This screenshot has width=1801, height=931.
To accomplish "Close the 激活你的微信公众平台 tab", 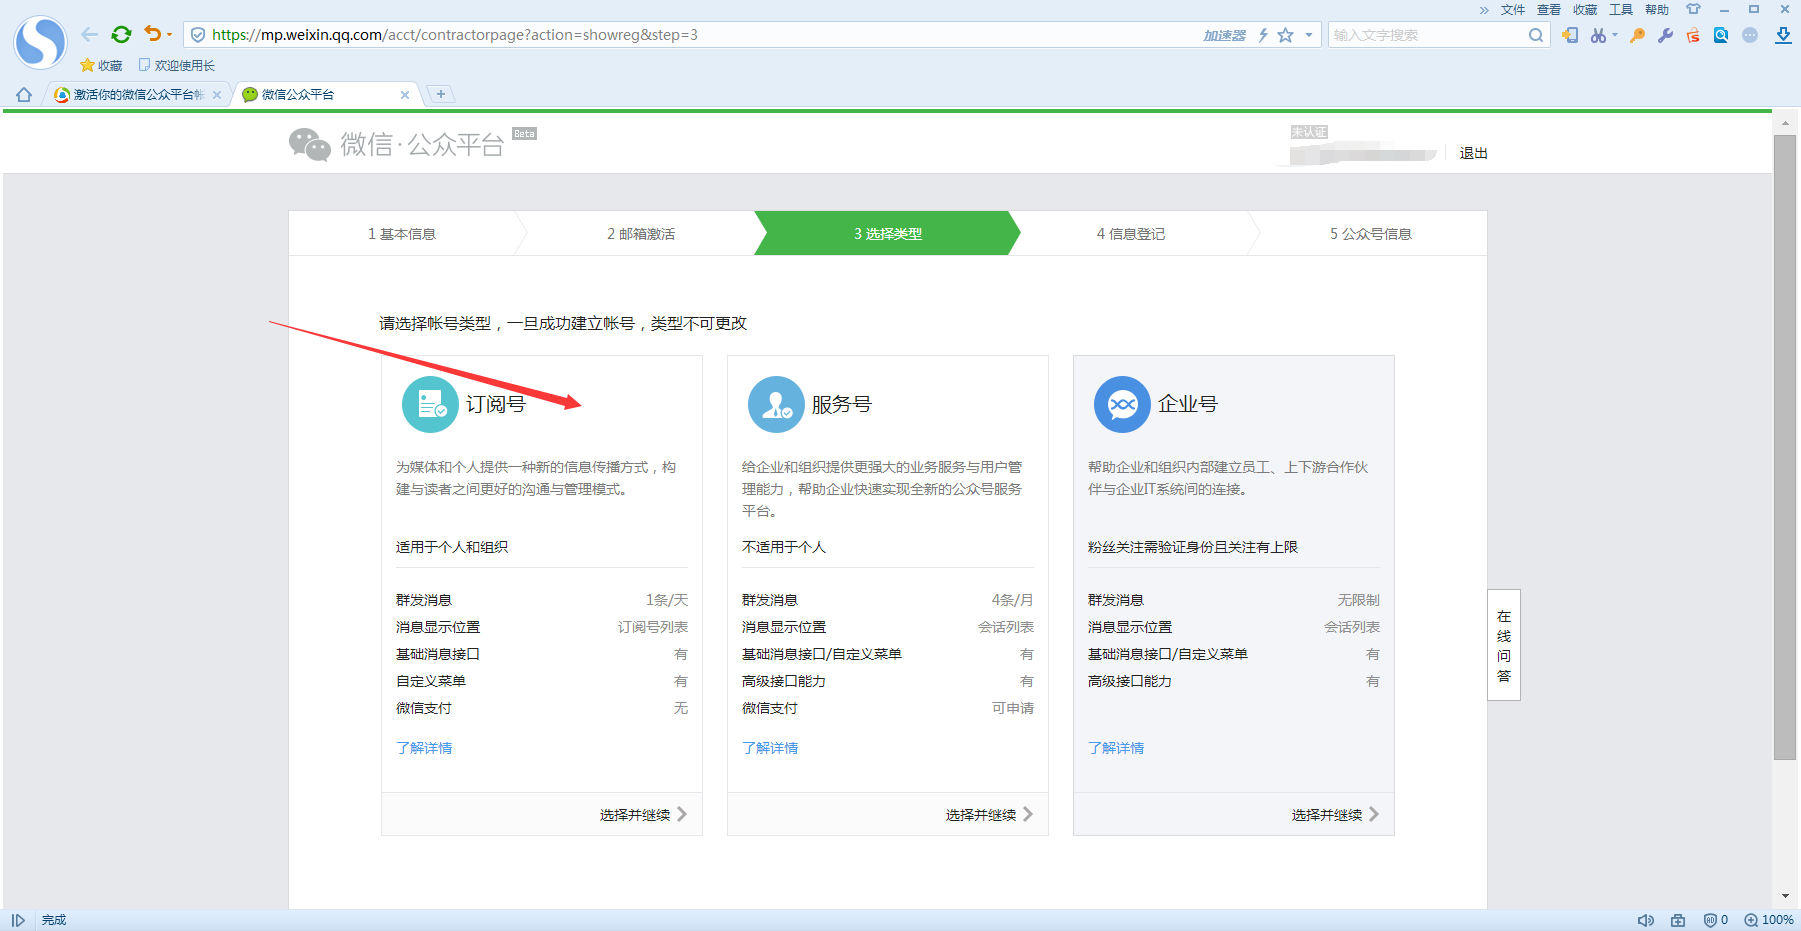I will [x=217, y=95].
